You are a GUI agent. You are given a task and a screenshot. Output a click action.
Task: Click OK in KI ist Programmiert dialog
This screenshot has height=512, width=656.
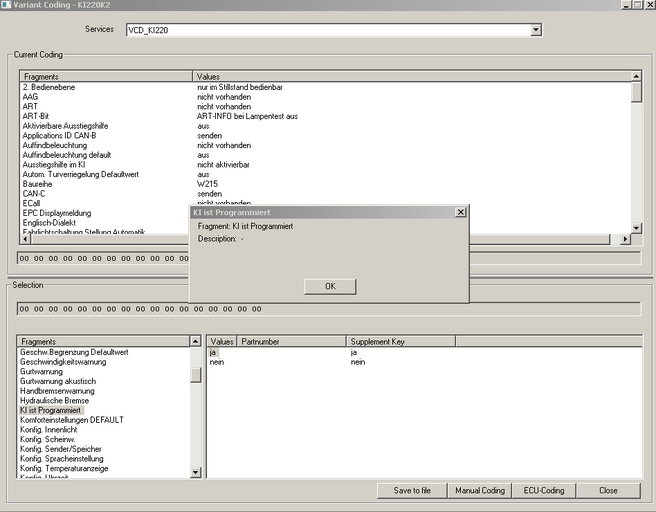330,286
